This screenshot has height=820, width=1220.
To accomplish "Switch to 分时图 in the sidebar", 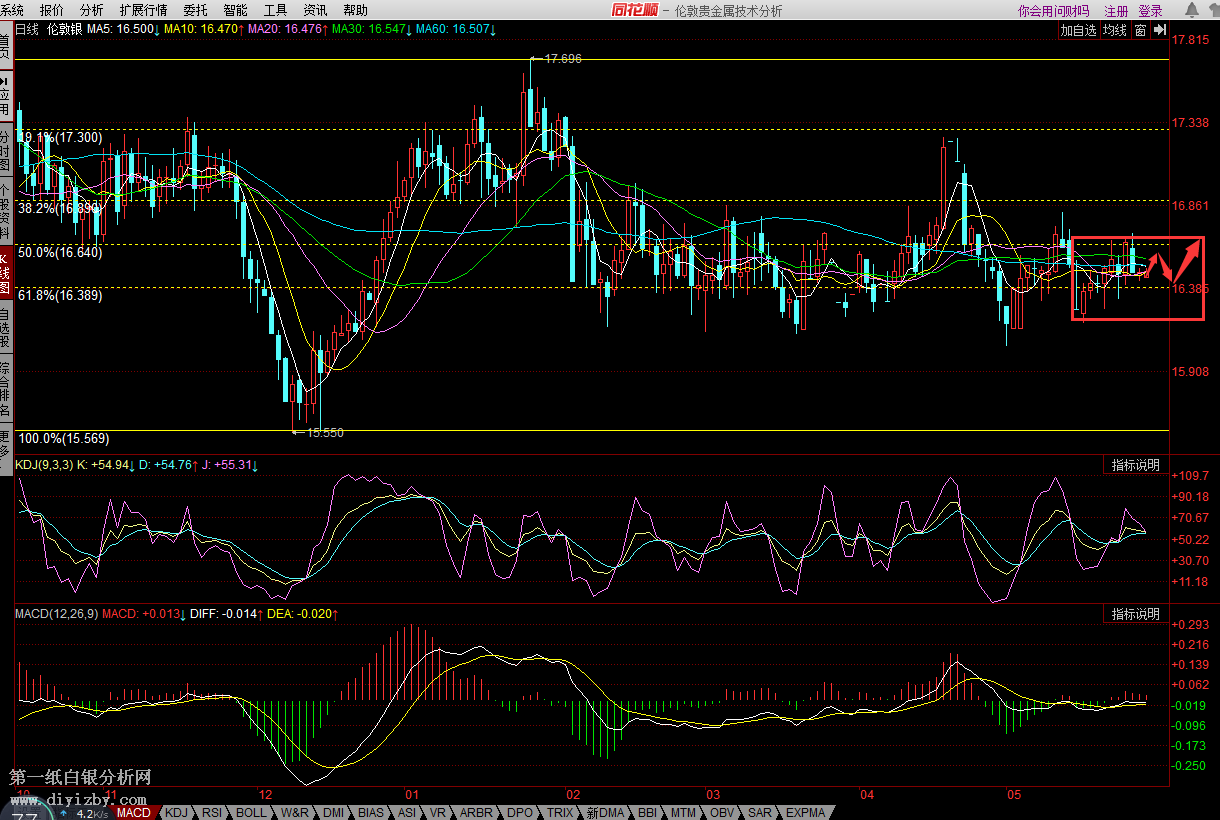I will pos(5,150).
